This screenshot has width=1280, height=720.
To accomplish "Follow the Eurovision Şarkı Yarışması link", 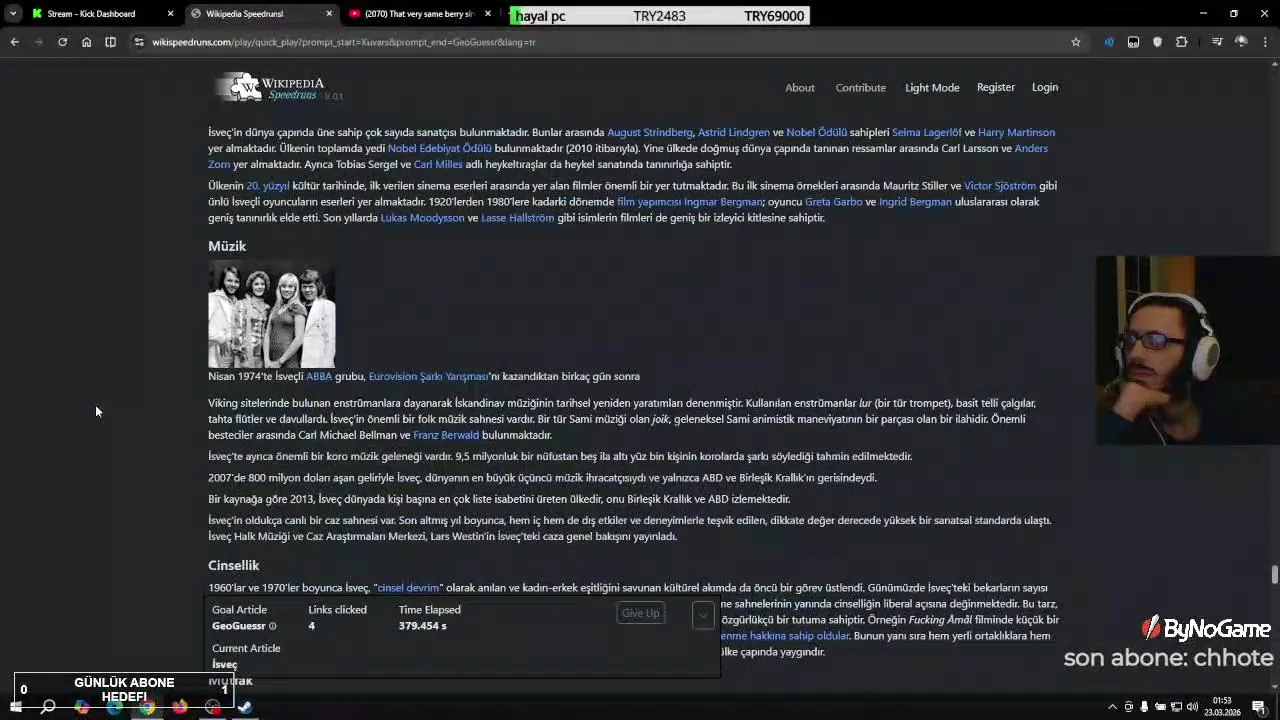I will (429, 376).
